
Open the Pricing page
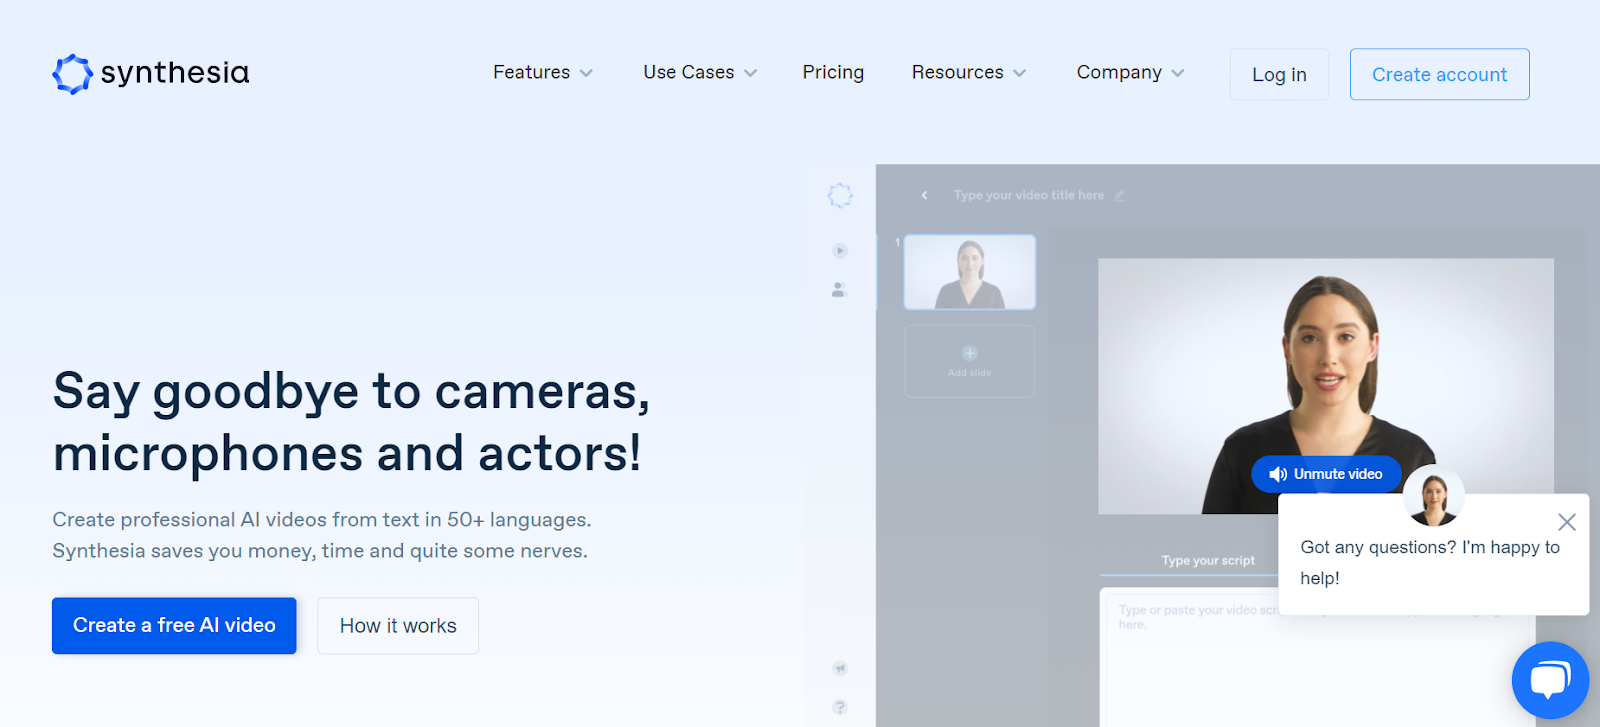833,72
